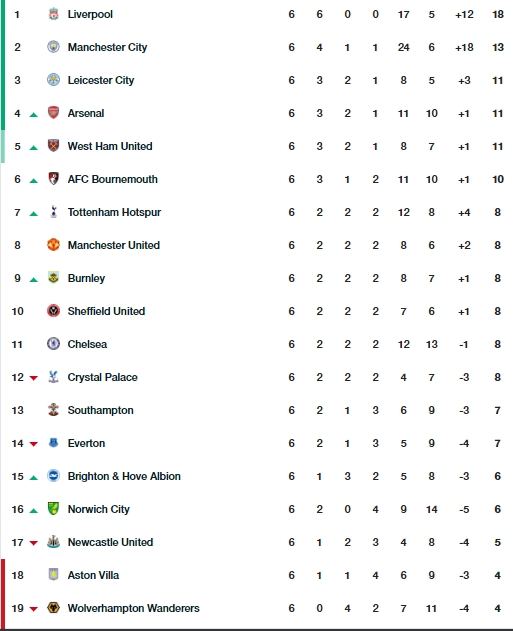Click the Liverpool club crest
Image resolution: width=513 pixels, height=631 pixels.
click(54, 14)
